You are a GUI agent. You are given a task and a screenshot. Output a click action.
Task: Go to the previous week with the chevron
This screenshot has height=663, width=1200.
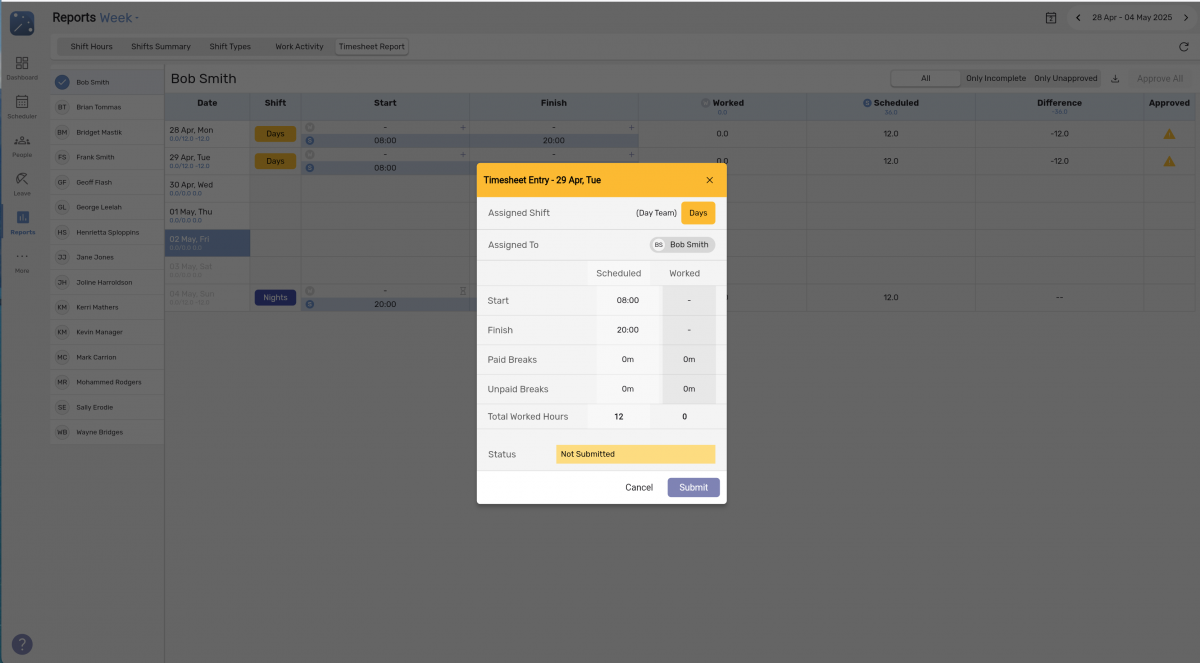(1077, 17)
